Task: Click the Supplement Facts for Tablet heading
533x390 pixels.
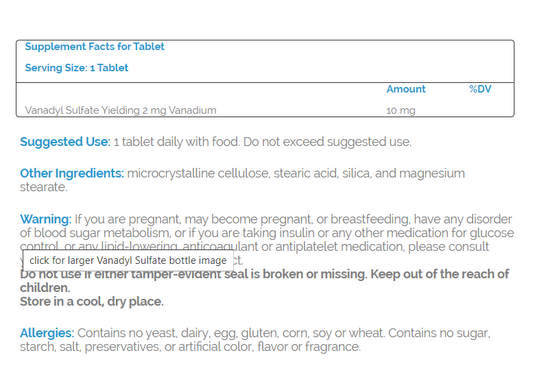Action: [x=94, y=46]
